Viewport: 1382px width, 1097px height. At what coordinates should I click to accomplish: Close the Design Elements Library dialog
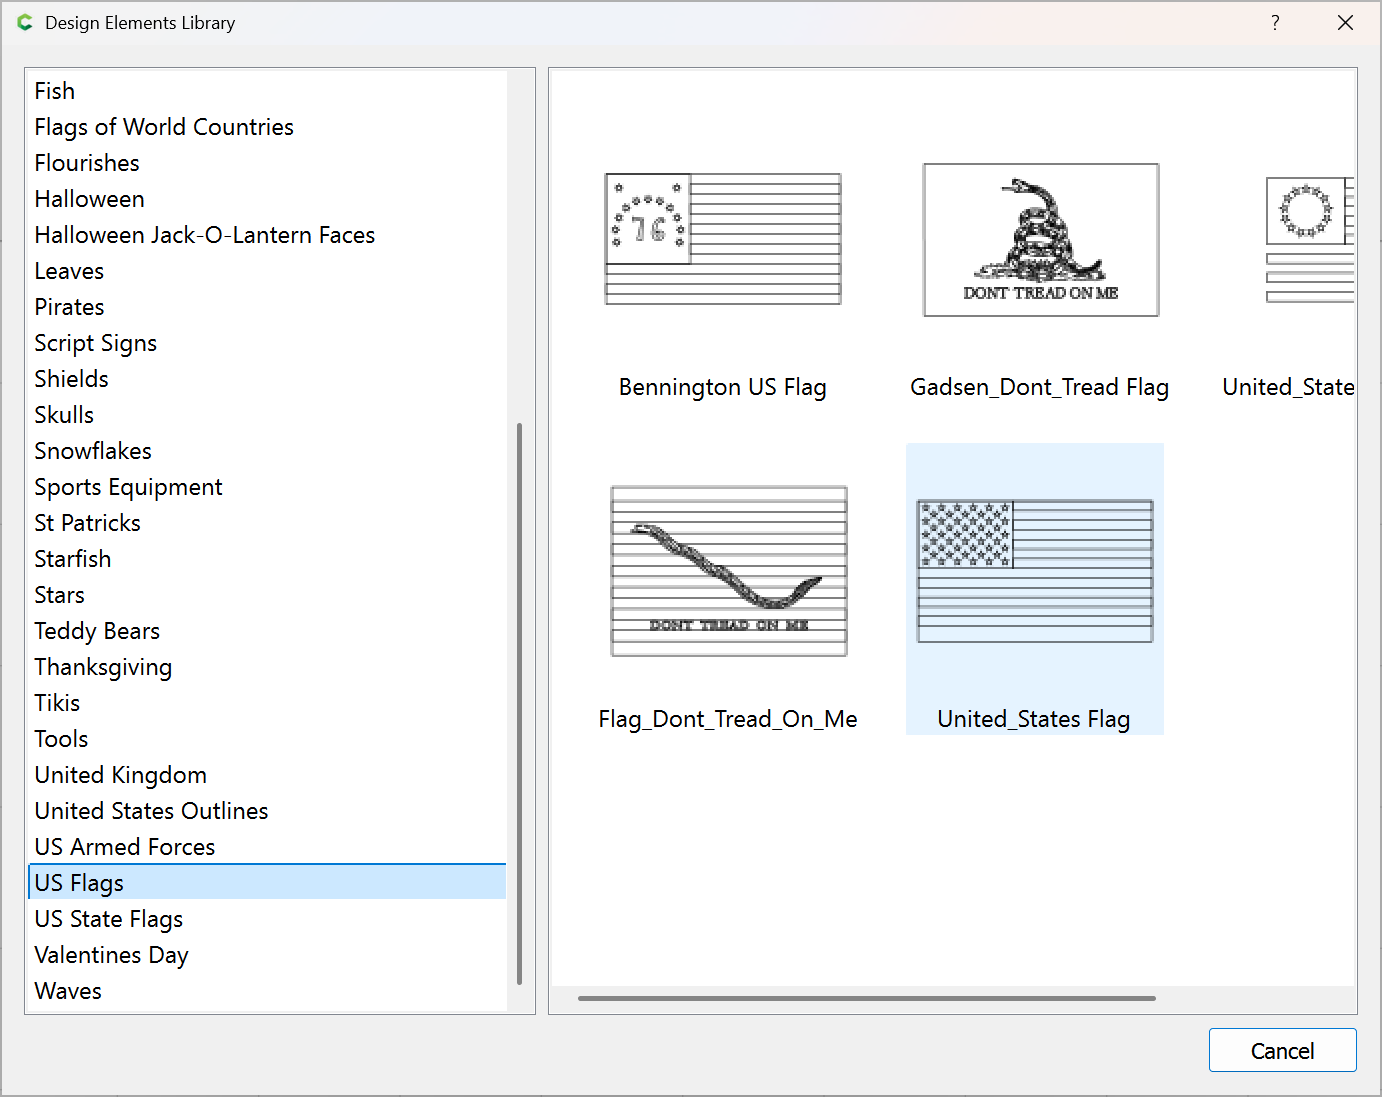[x=1345, y=23]
